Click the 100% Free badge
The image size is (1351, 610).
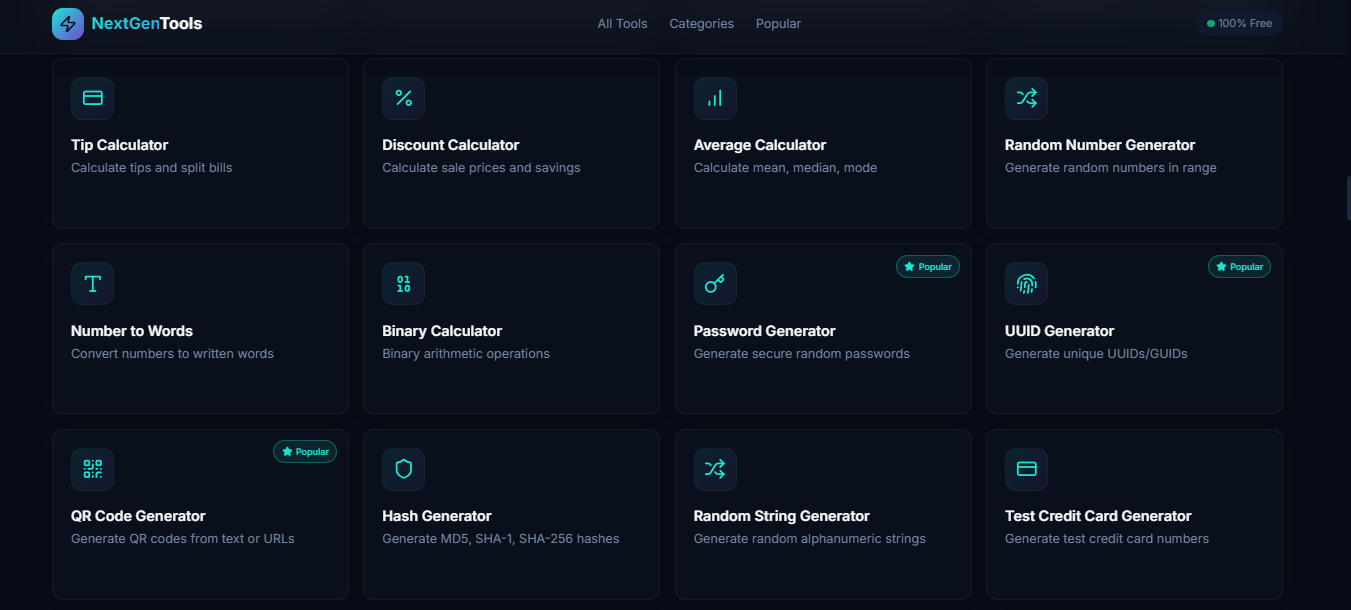[x=1239, y=21]
